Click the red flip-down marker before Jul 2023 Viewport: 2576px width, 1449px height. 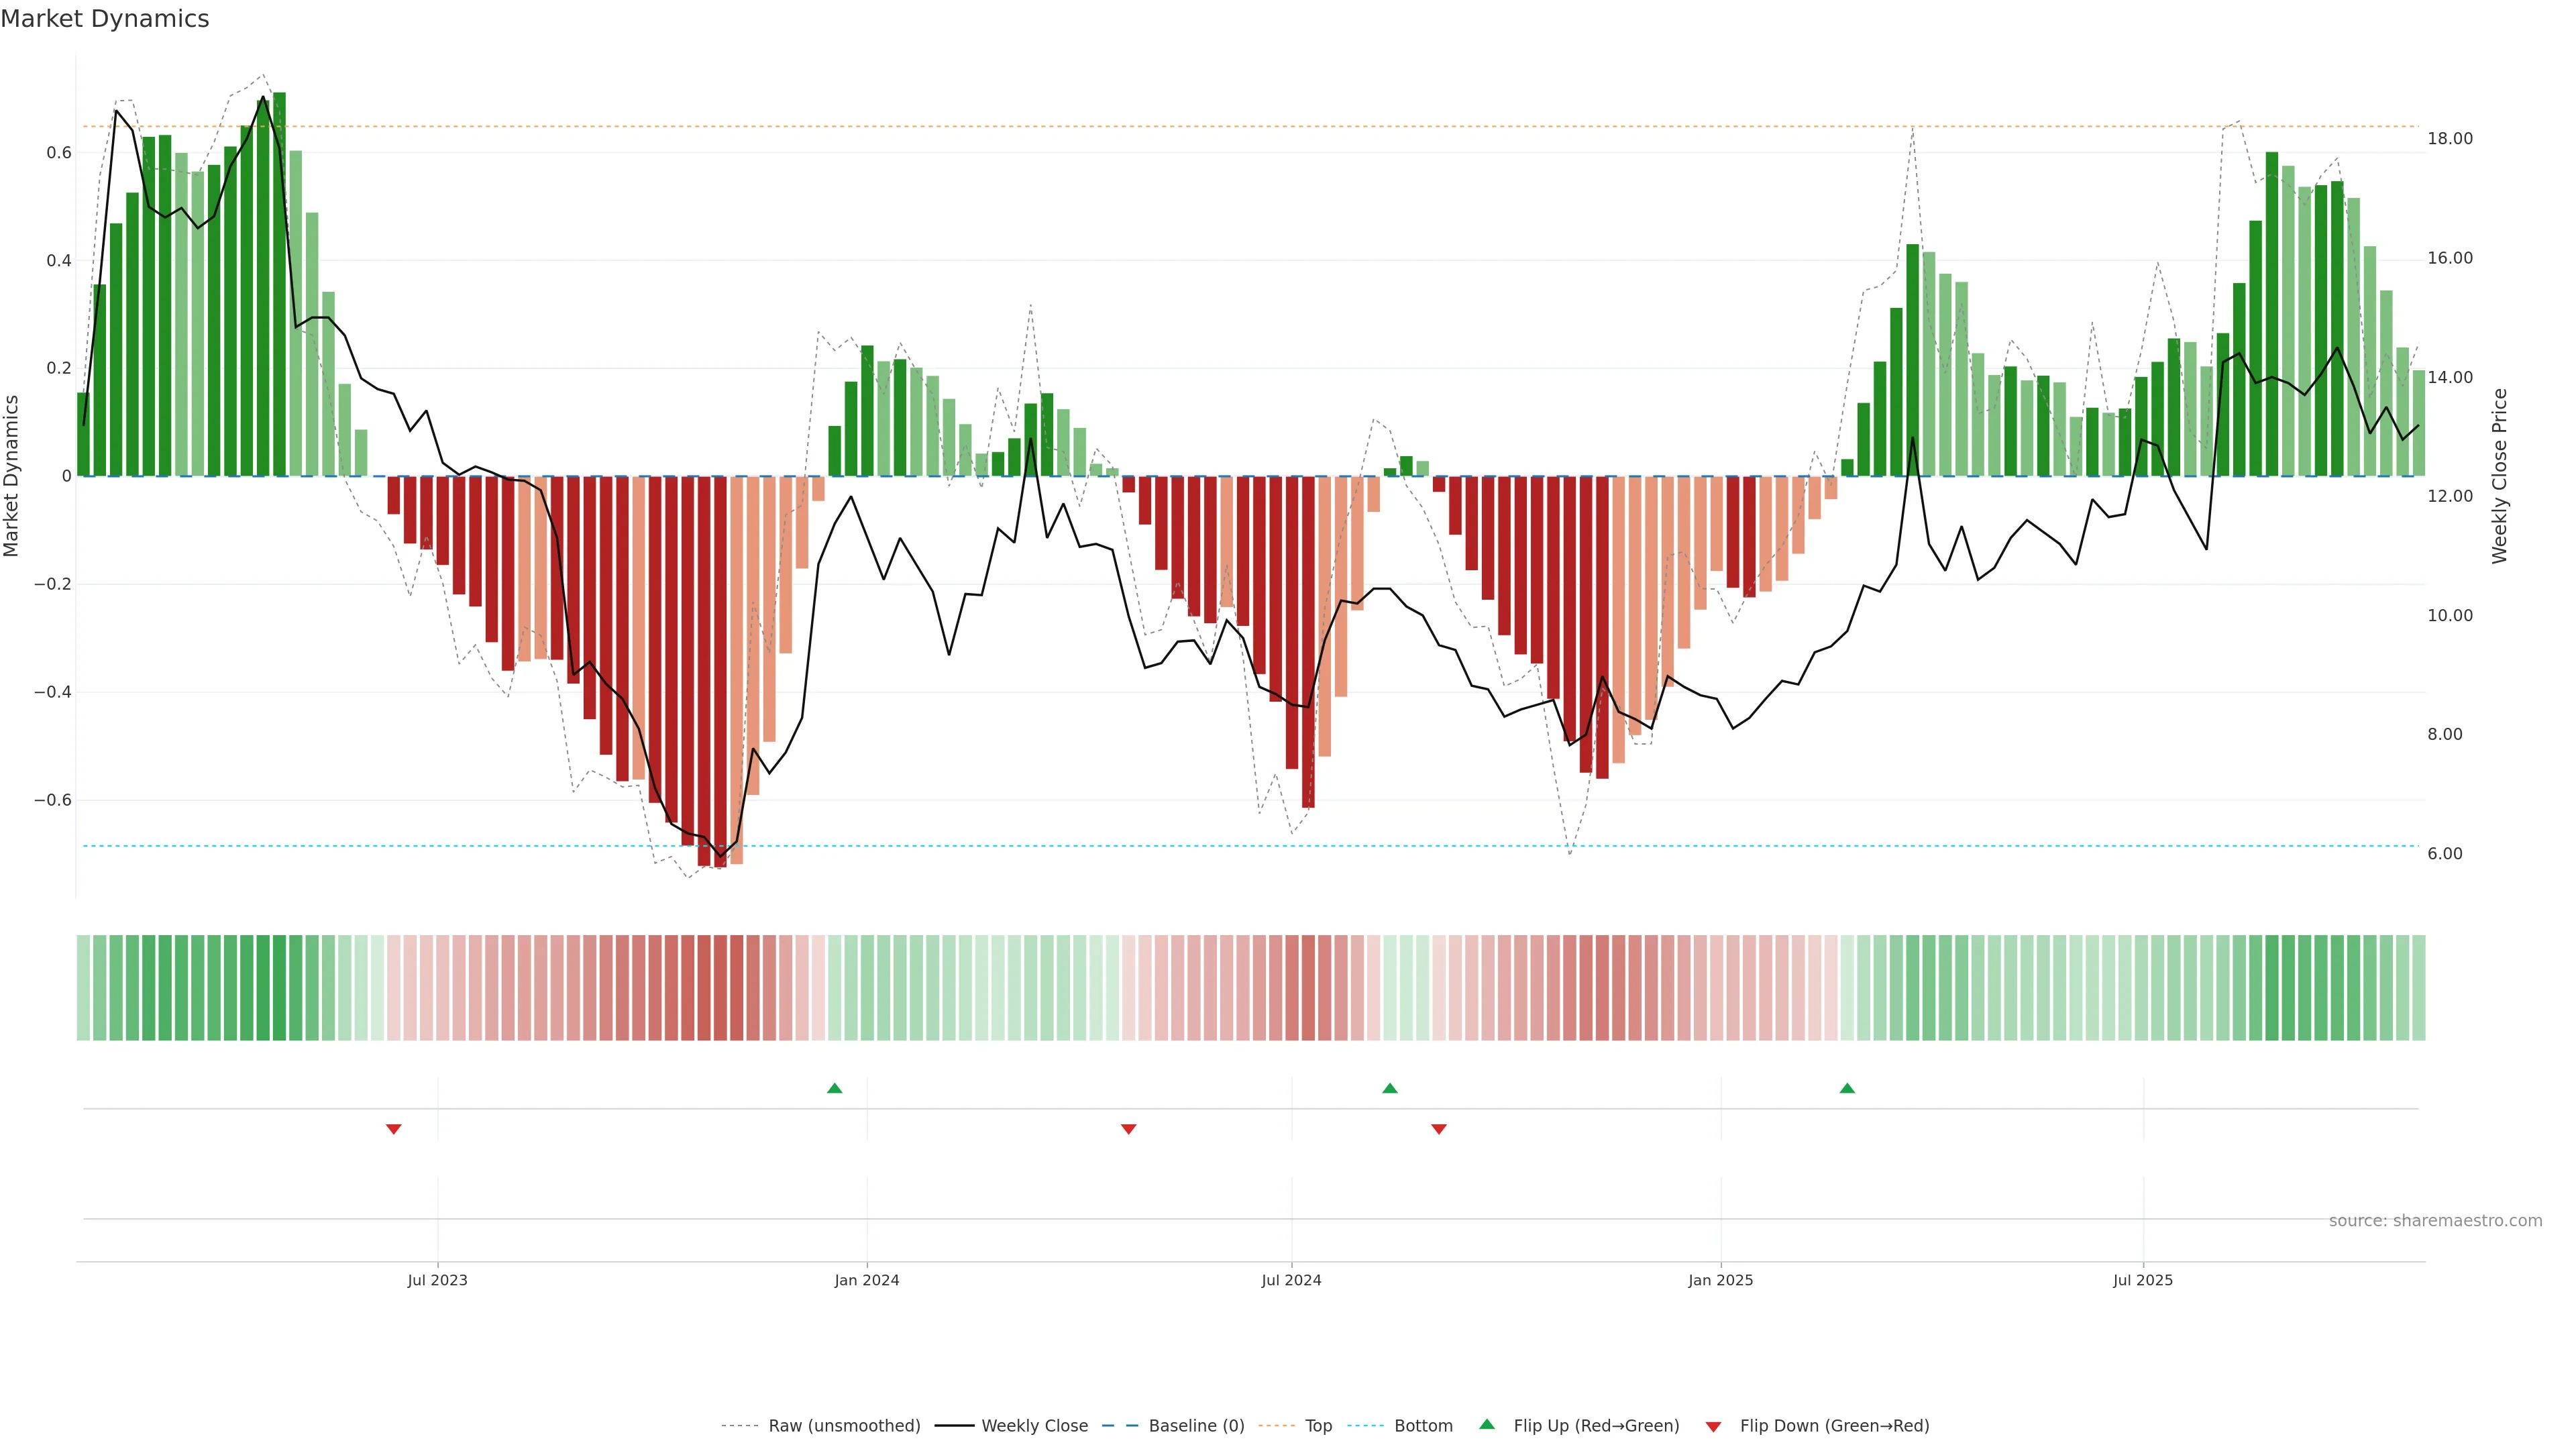(394, 1129)
